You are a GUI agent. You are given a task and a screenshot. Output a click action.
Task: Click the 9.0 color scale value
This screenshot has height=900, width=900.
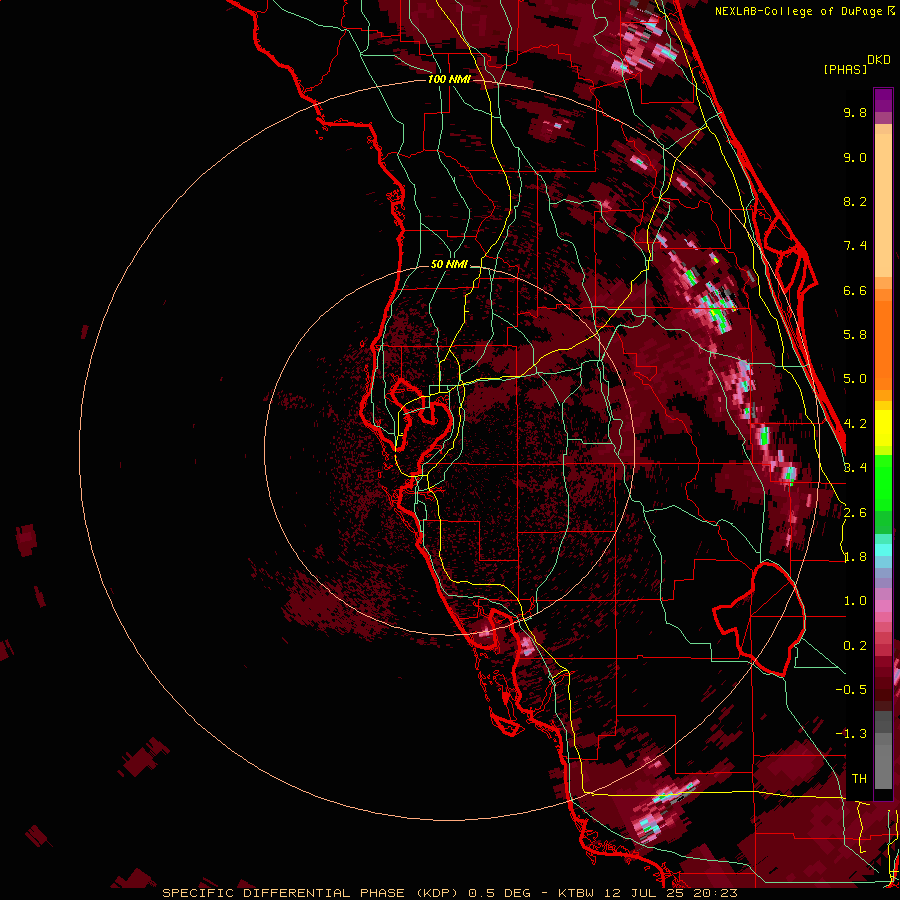[x=855, y=157]
